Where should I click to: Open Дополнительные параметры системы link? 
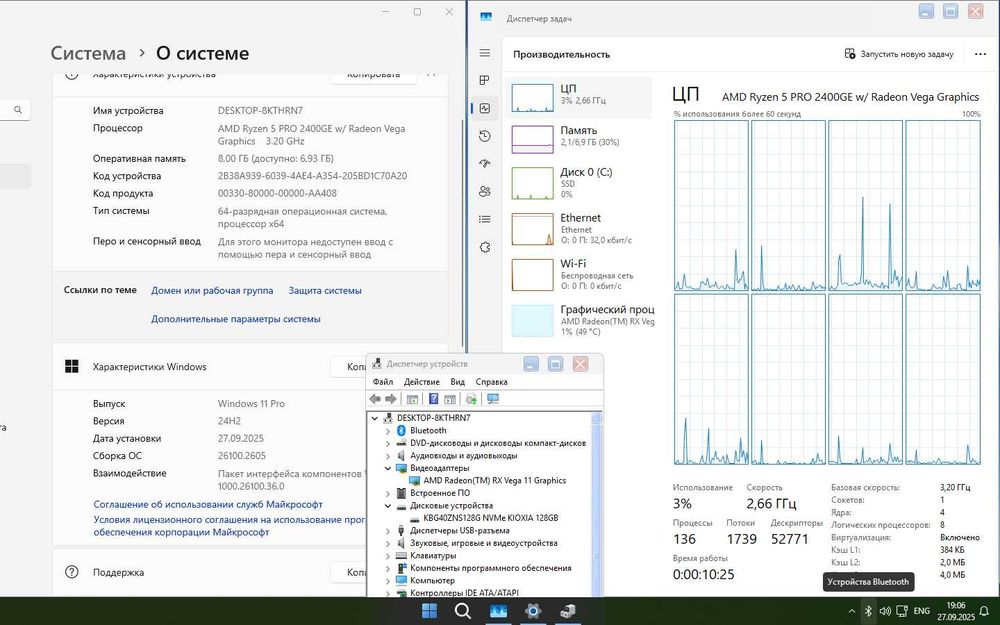point(235,319)
